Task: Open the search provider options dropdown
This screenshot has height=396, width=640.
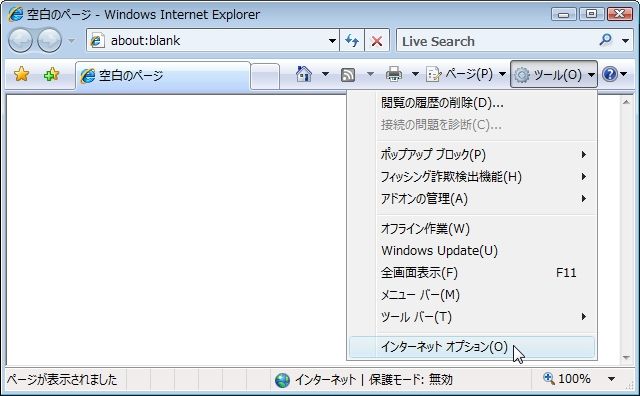Action: 625,41
